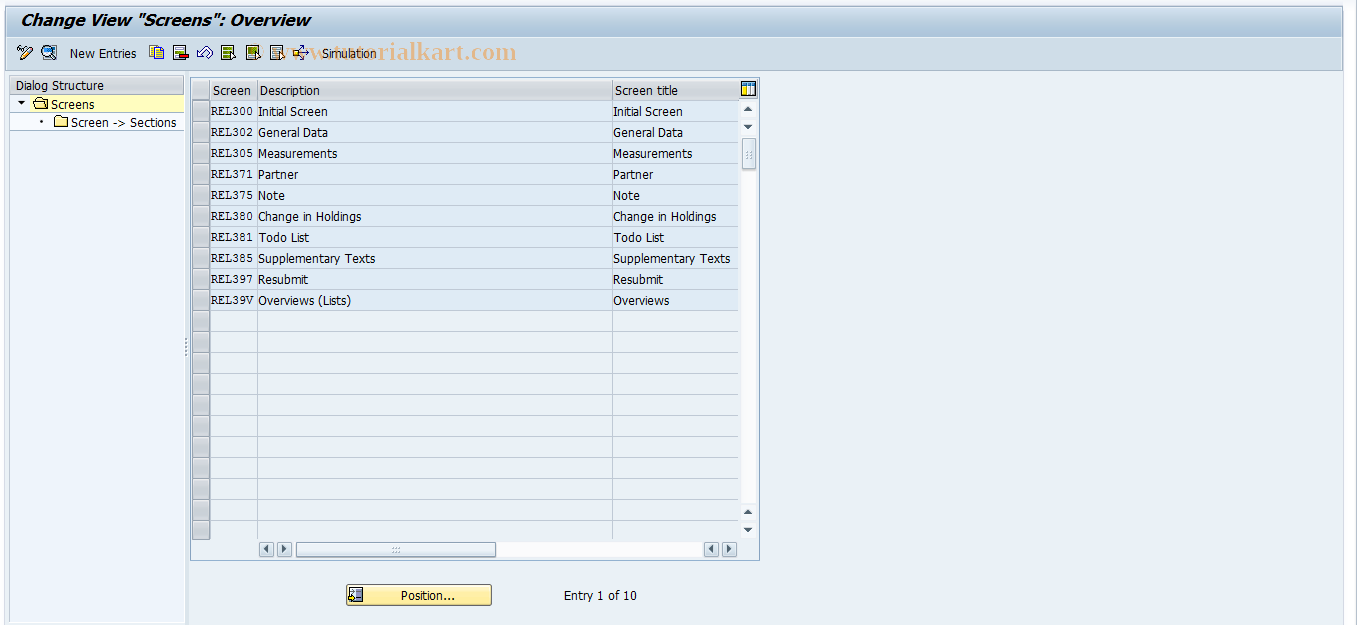
Task: Click the REL39V screen code cell
Action: tap(233, 300)
